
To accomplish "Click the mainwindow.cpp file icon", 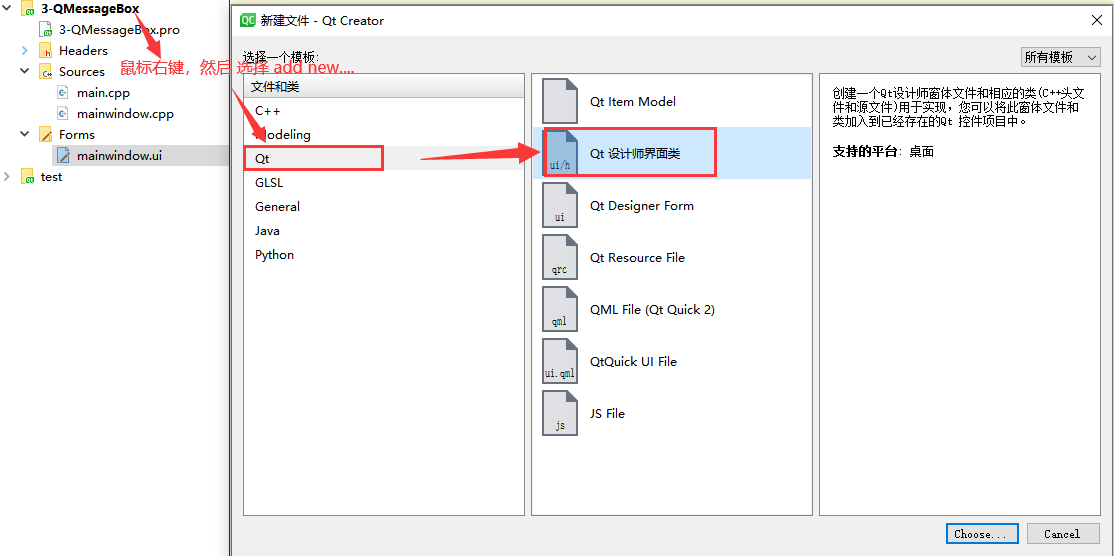I will tap(63, 114).
